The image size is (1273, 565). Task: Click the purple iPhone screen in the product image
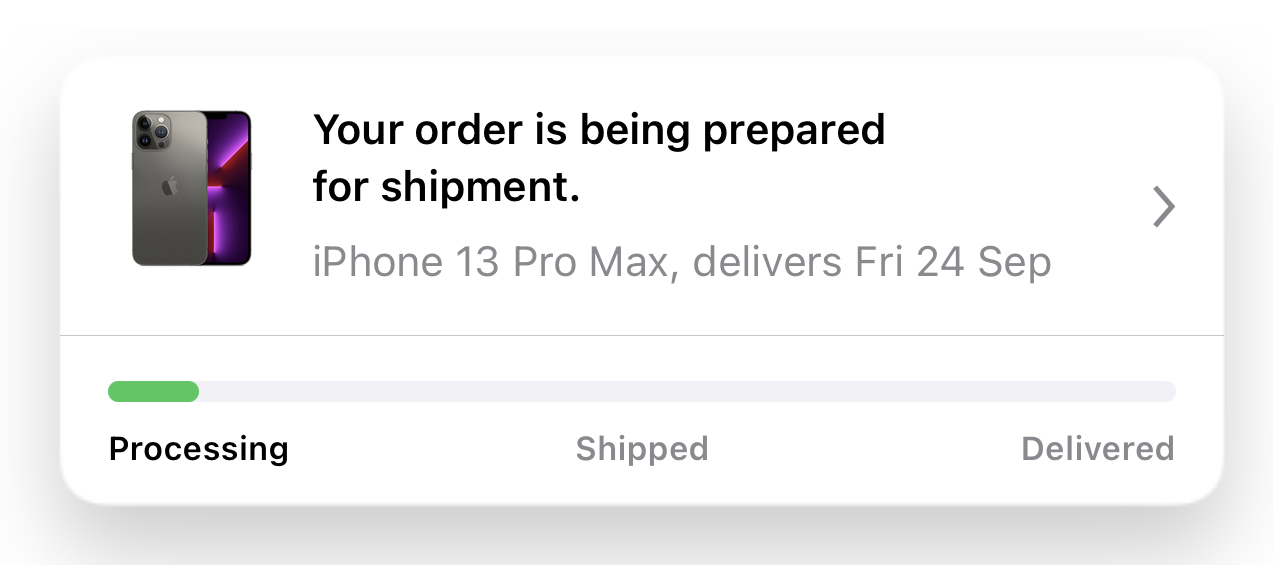click(228, 188)
